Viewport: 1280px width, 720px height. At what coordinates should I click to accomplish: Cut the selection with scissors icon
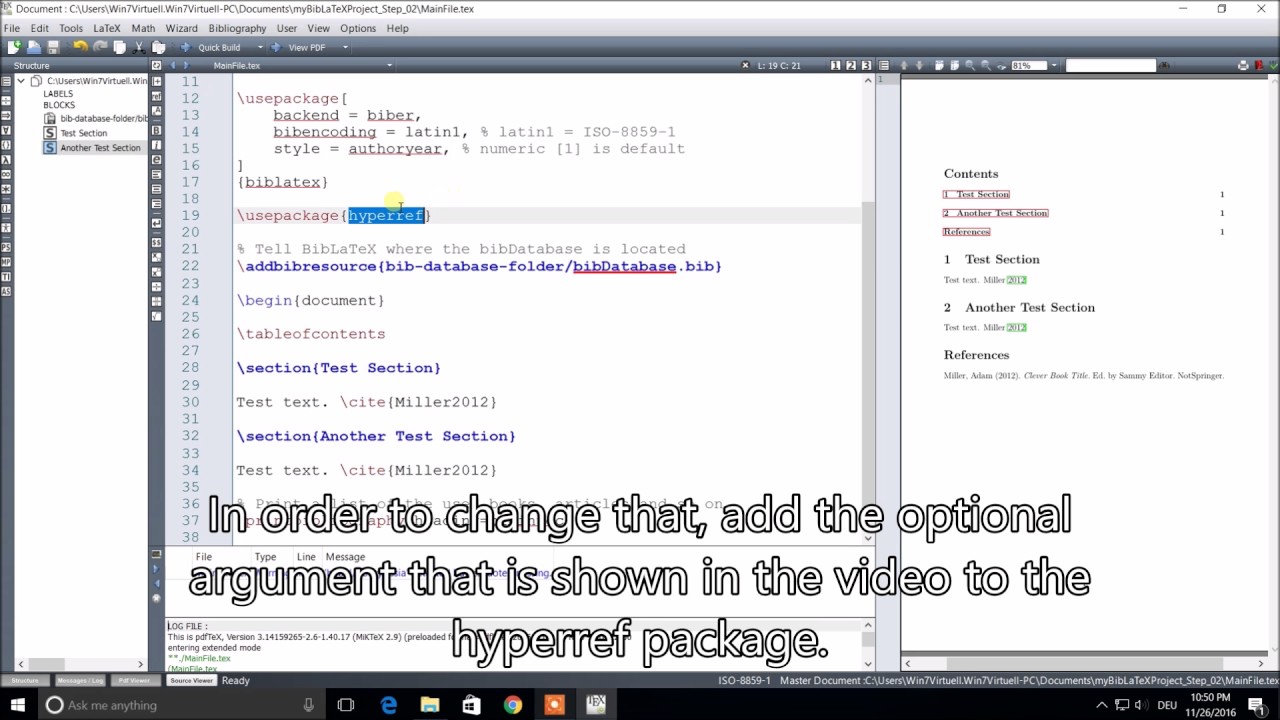[x=139, y=47]
